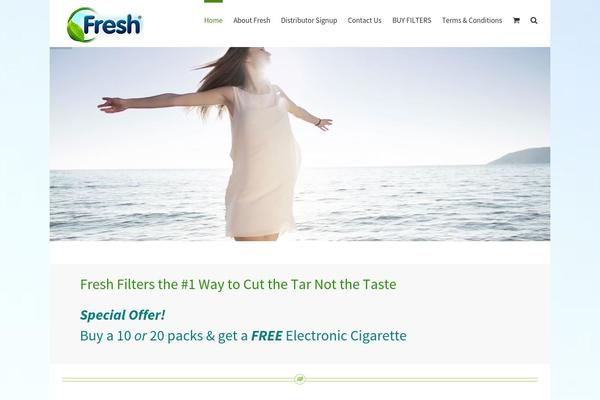Click the Fresh logo wordmark
Image resolution: width=600 pixels, height=400 pixels.
pos(112,25)
